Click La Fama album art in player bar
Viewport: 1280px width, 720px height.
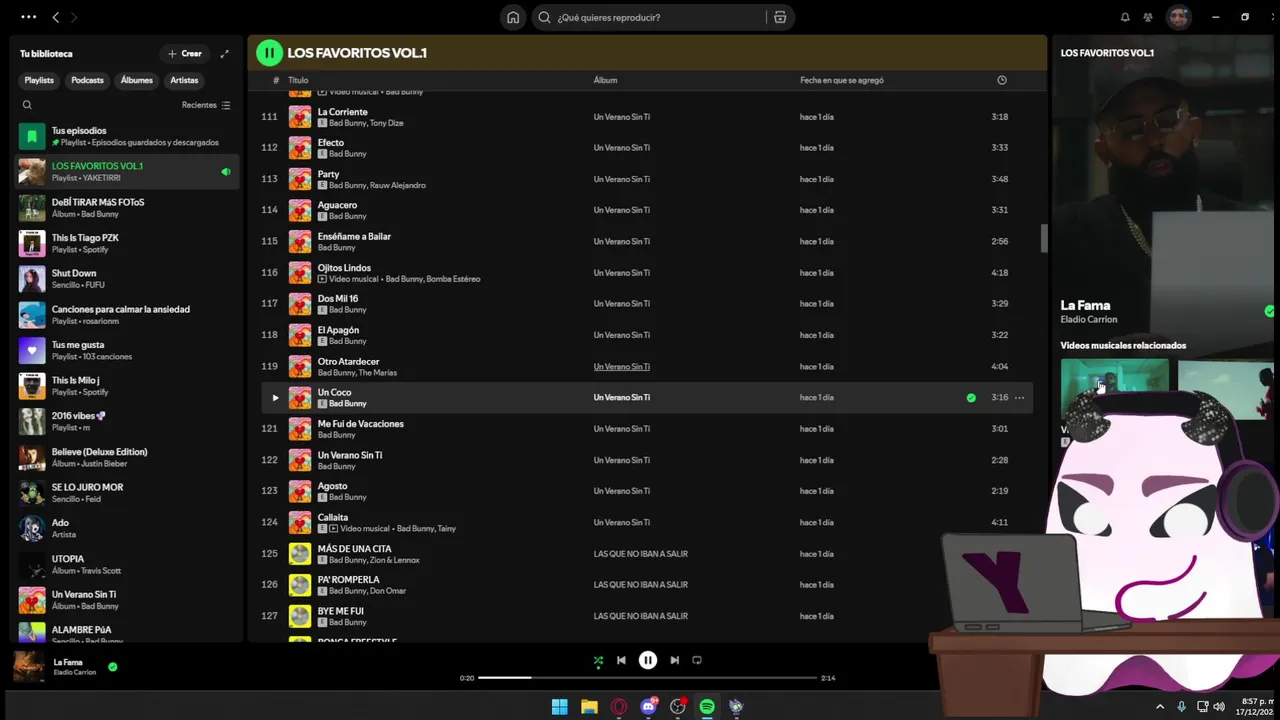(x=29, y=666)
